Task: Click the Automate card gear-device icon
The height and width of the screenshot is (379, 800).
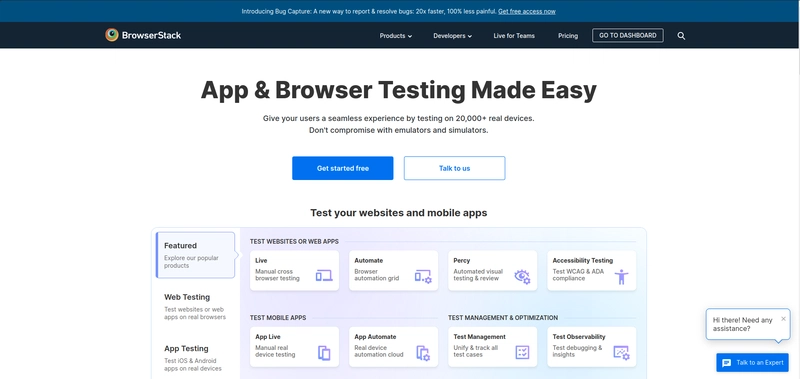Action: point(423,276)
